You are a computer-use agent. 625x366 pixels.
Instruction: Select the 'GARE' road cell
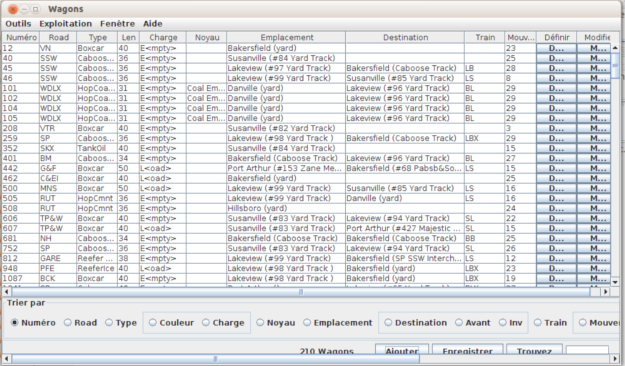(58, 258)
